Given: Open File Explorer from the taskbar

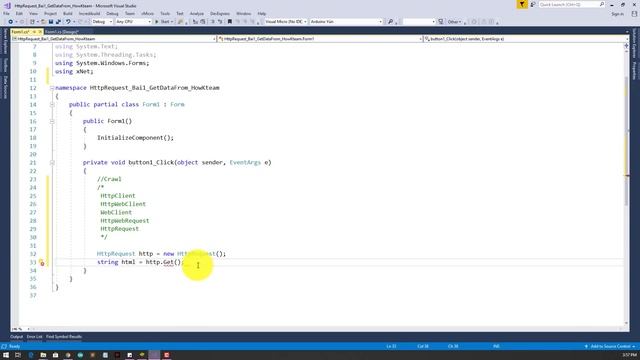Looking at the screenshot, I should pos(43,355).
